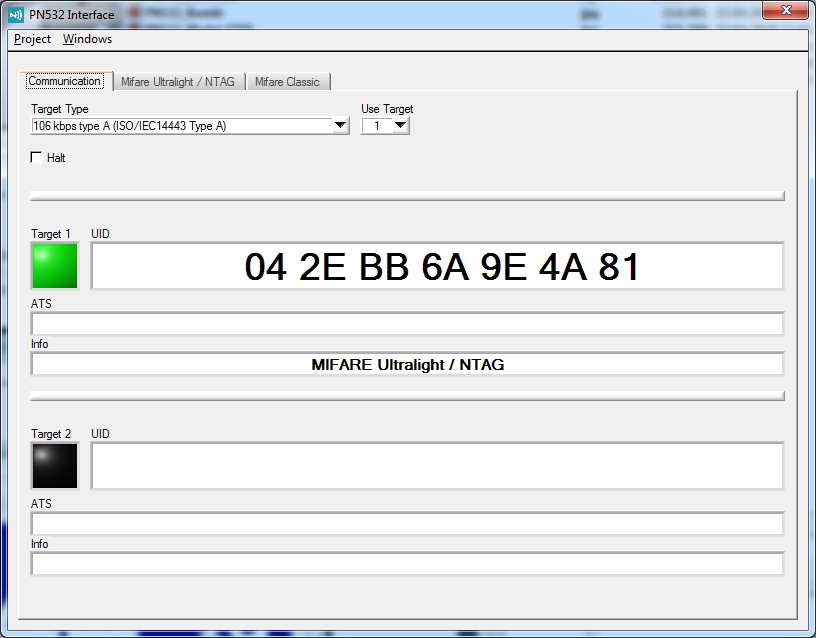Click the Use Target value '1'
Viewport: 816px width, 638px height.
point(377,125)
